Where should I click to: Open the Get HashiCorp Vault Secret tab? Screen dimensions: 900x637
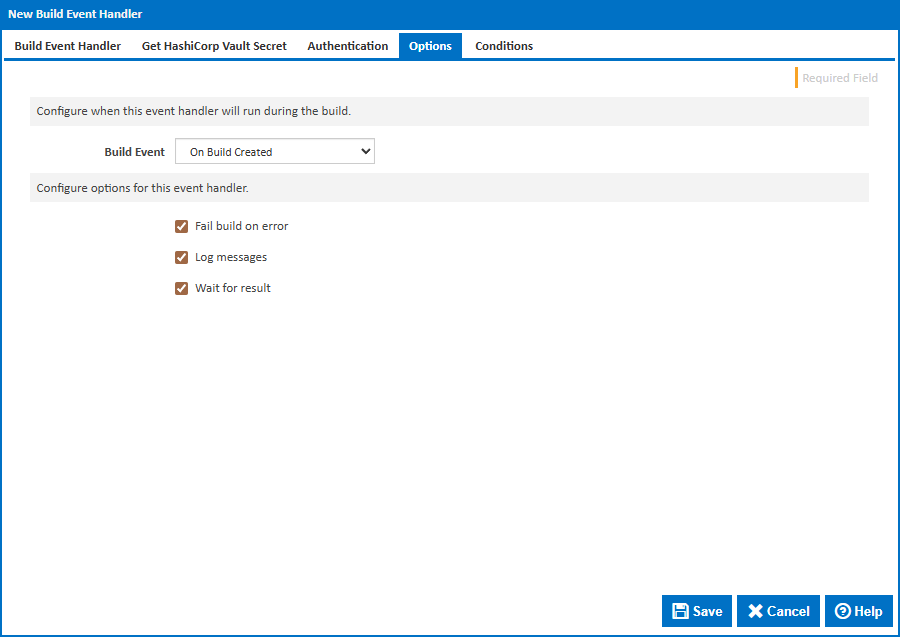coord(214,46)
